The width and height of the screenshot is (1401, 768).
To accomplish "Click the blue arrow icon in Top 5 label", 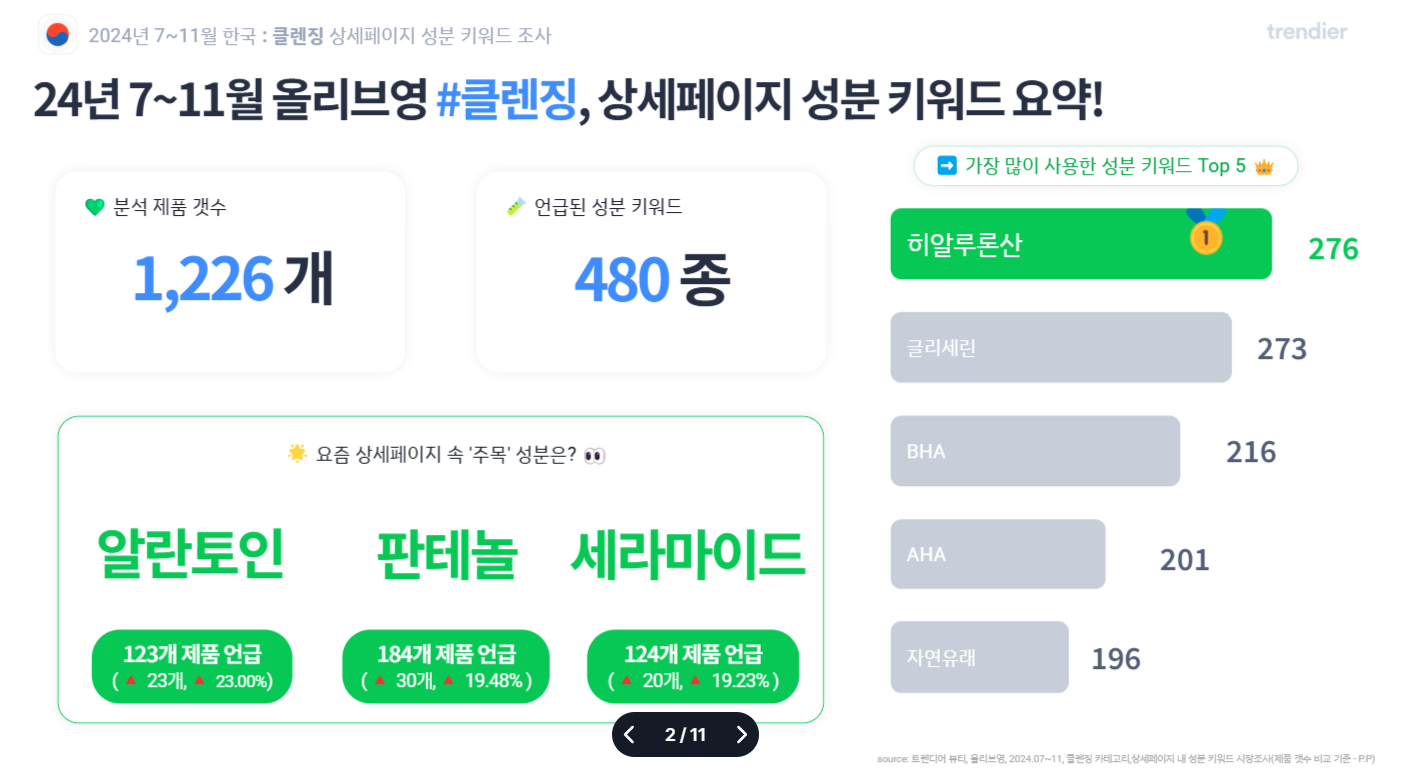I will pos(946,166).
